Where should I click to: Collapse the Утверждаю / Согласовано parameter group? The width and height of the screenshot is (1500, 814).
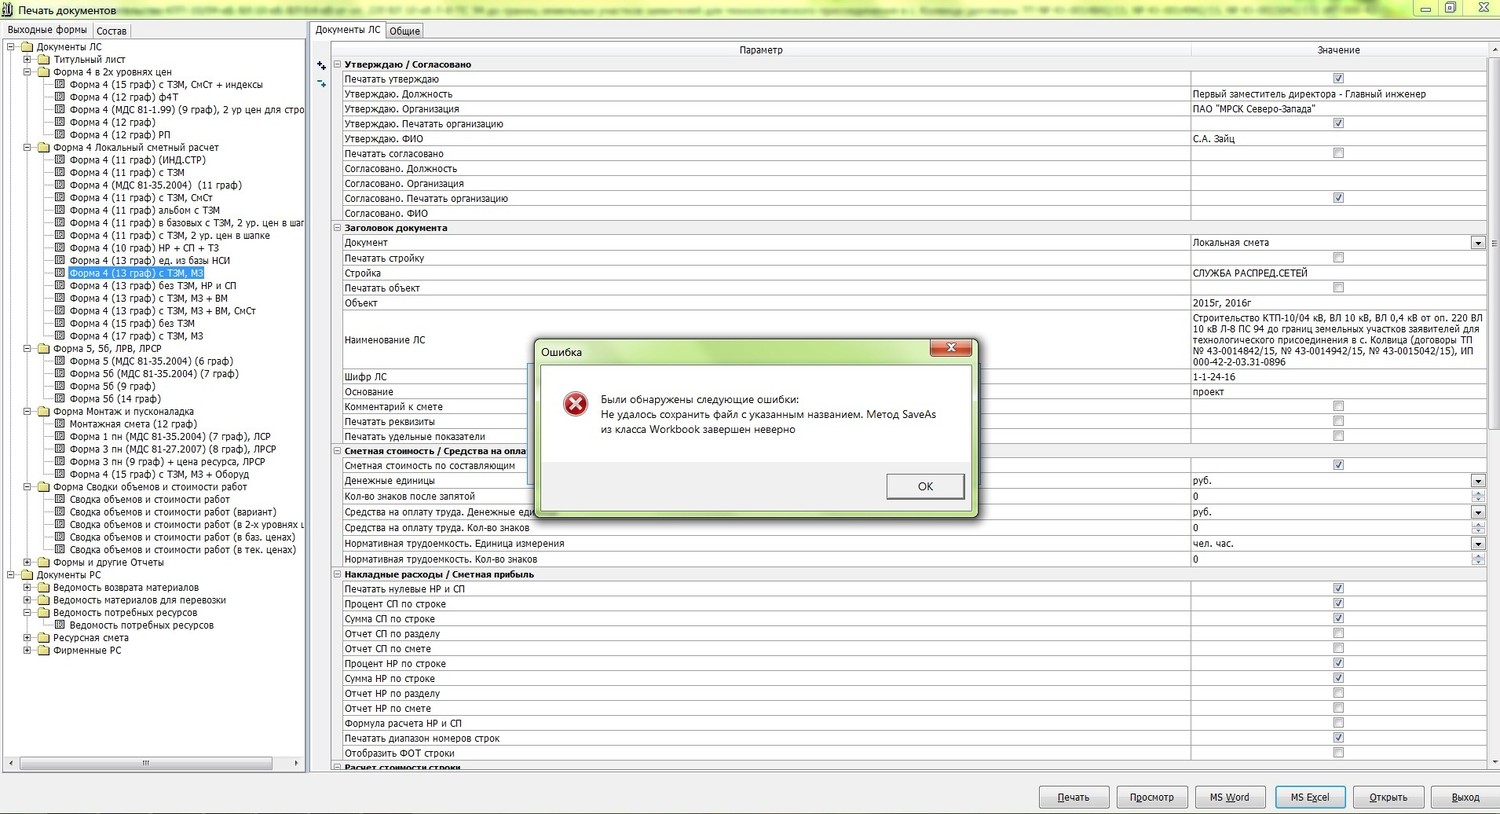point(337,64)
